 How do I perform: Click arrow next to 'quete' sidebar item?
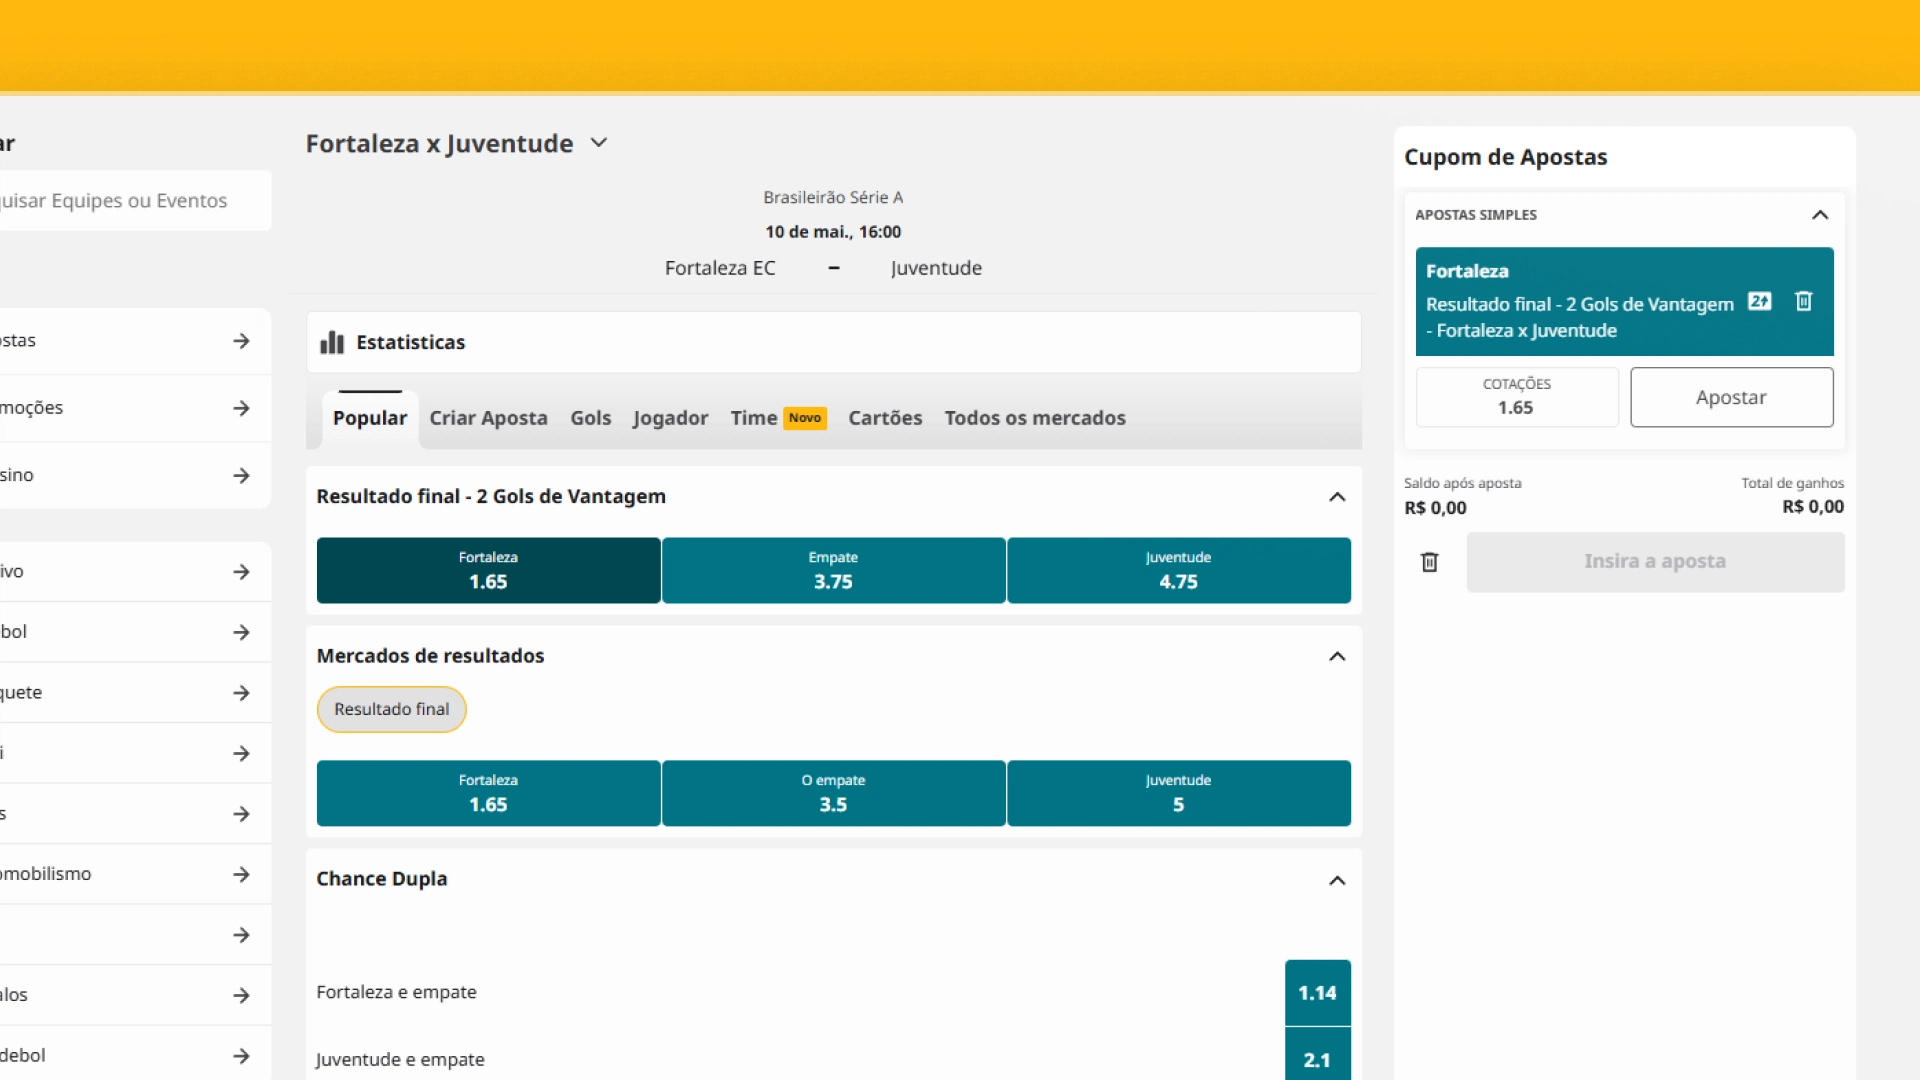pos(241,693)
